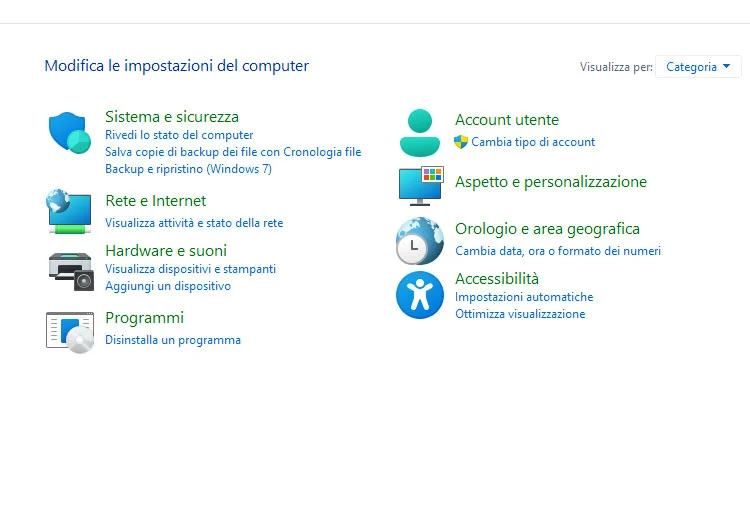The height and width of the screenshot is (532, 750).
Task: Open the Hardware e suoni printer icon
Action: [x=71, y=271]
